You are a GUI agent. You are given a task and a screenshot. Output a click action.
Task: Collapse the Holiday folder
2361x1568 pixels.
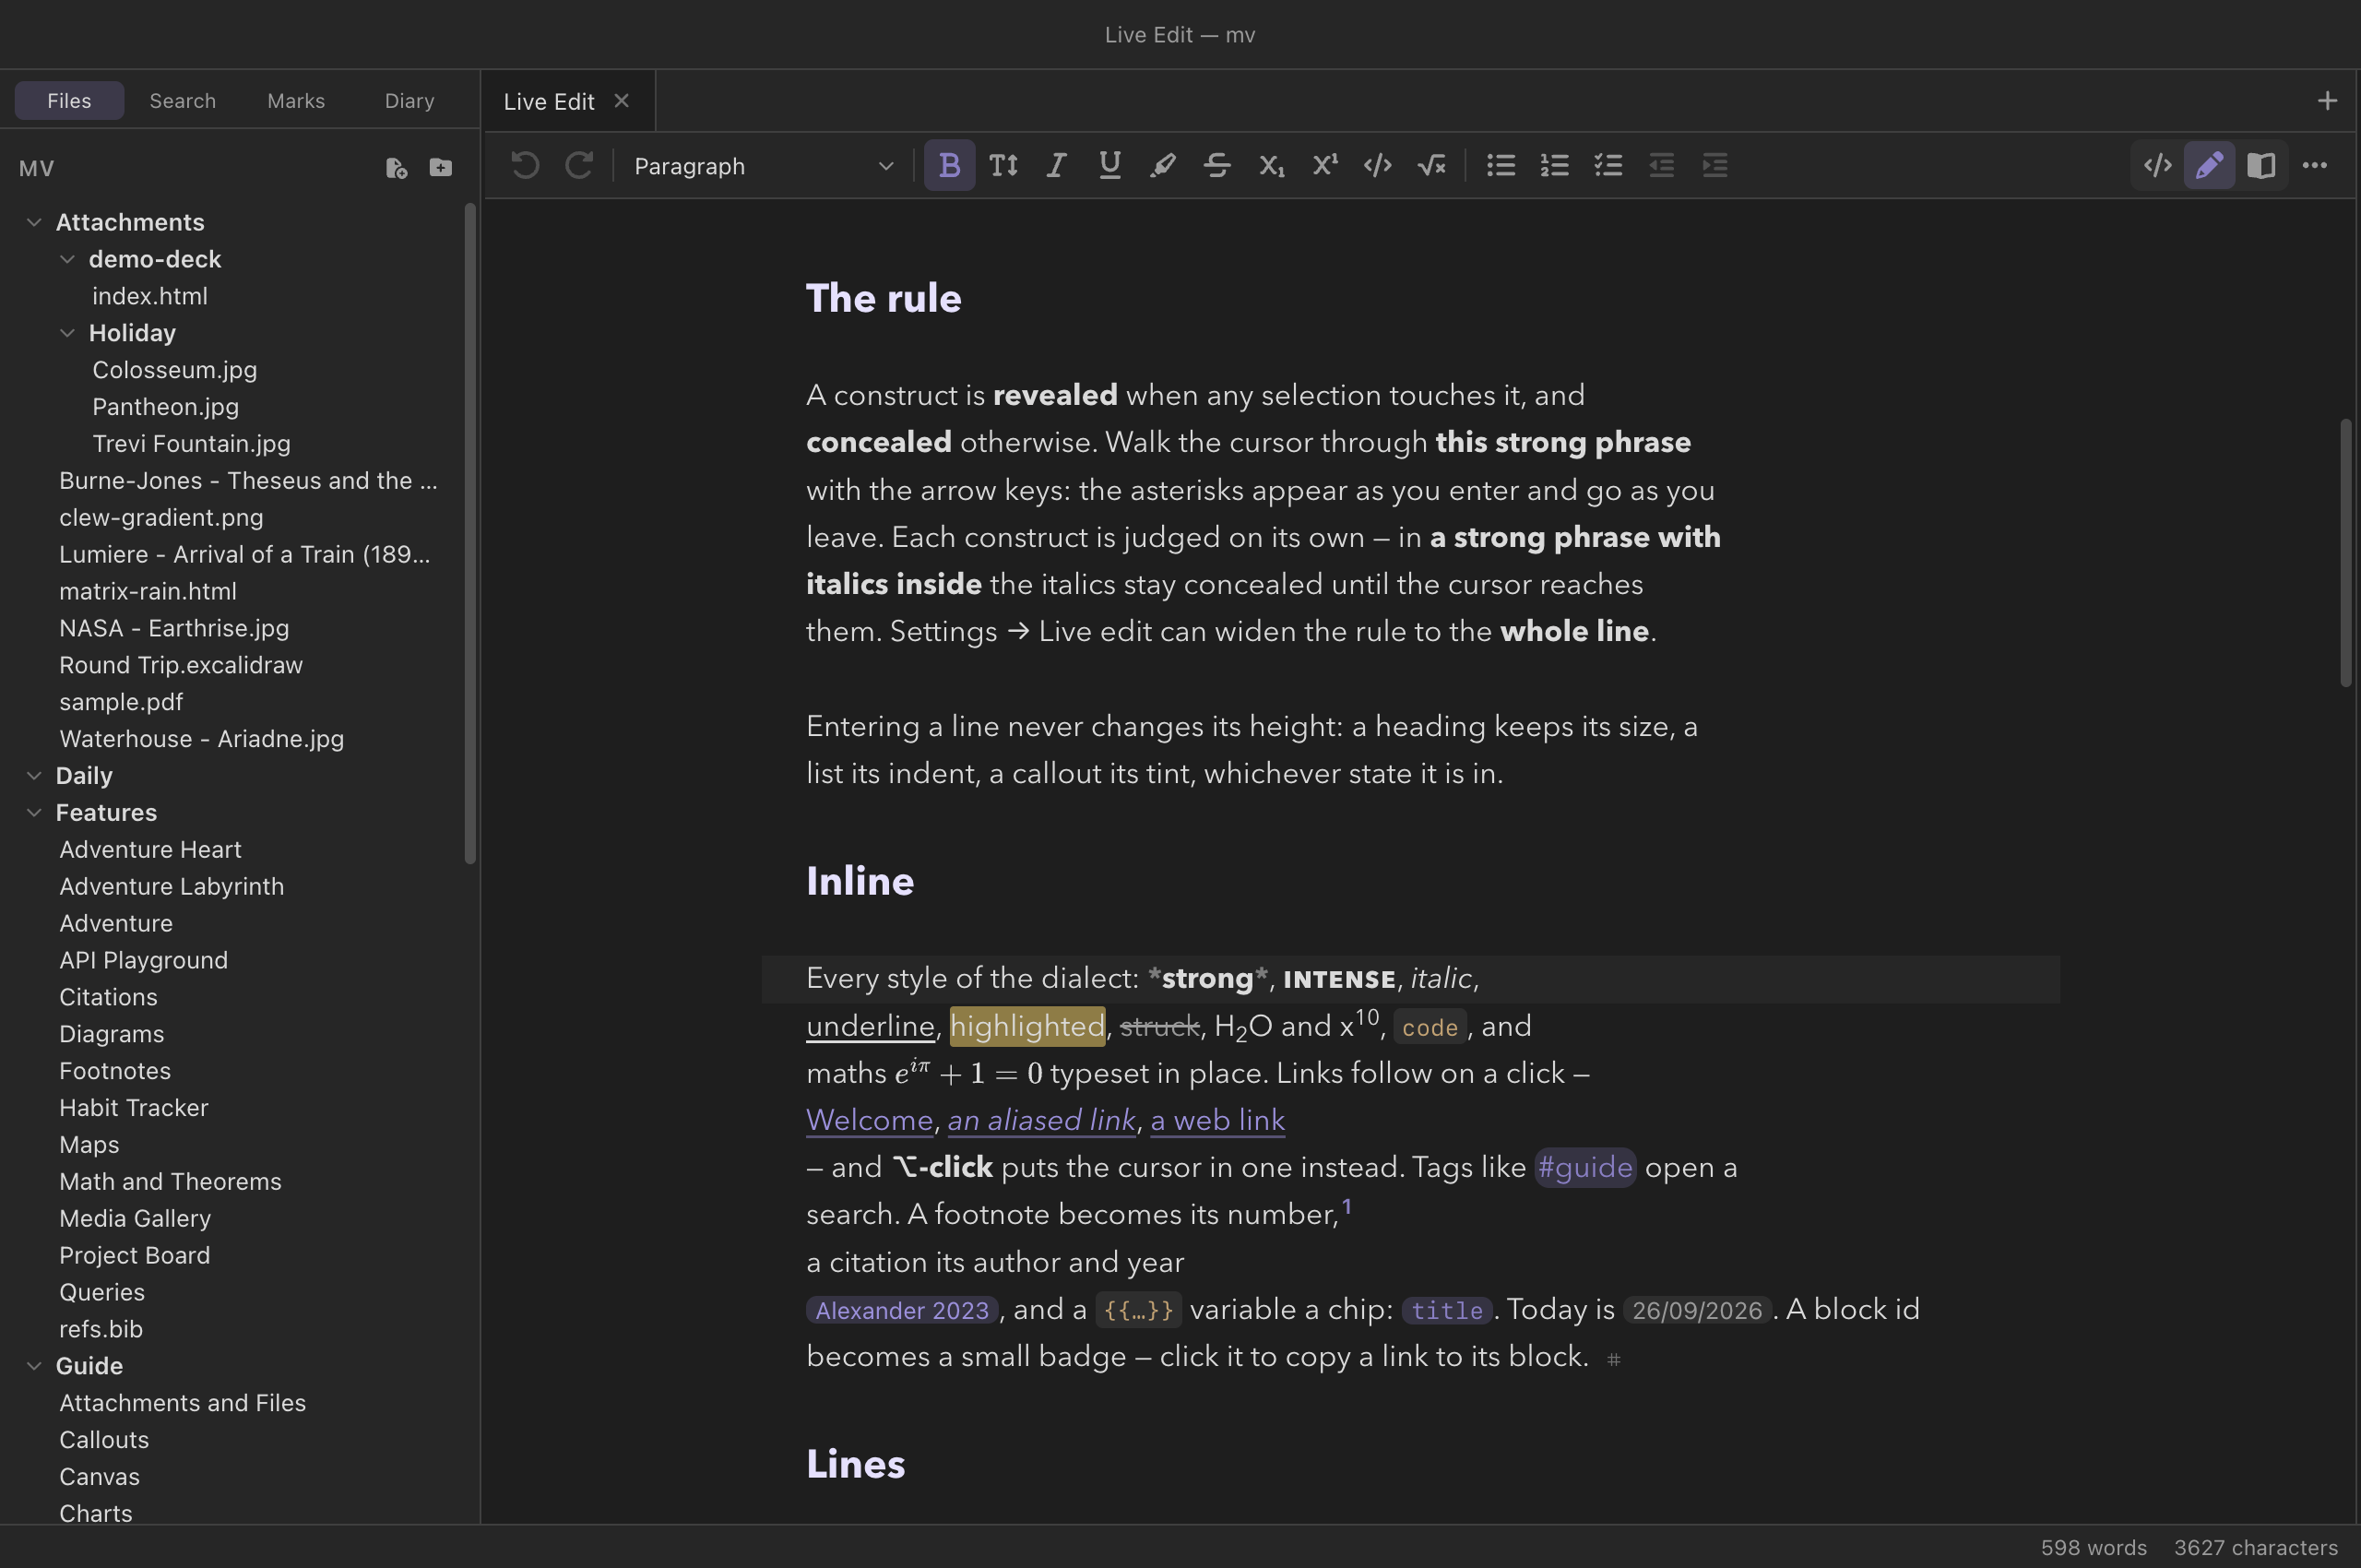pos(67,333)
